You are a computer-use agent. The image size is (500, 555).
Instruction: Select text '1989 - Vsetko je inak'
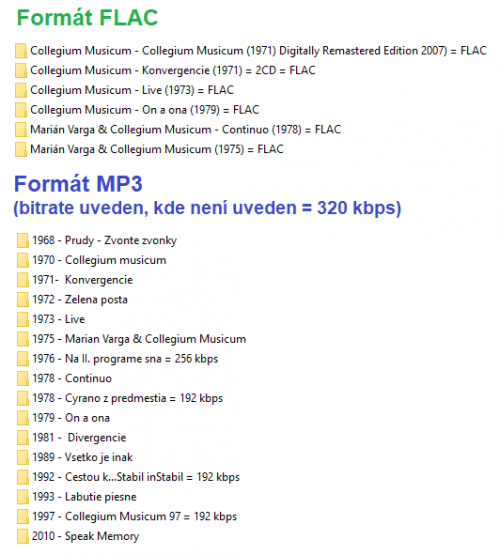click(82, 457)
